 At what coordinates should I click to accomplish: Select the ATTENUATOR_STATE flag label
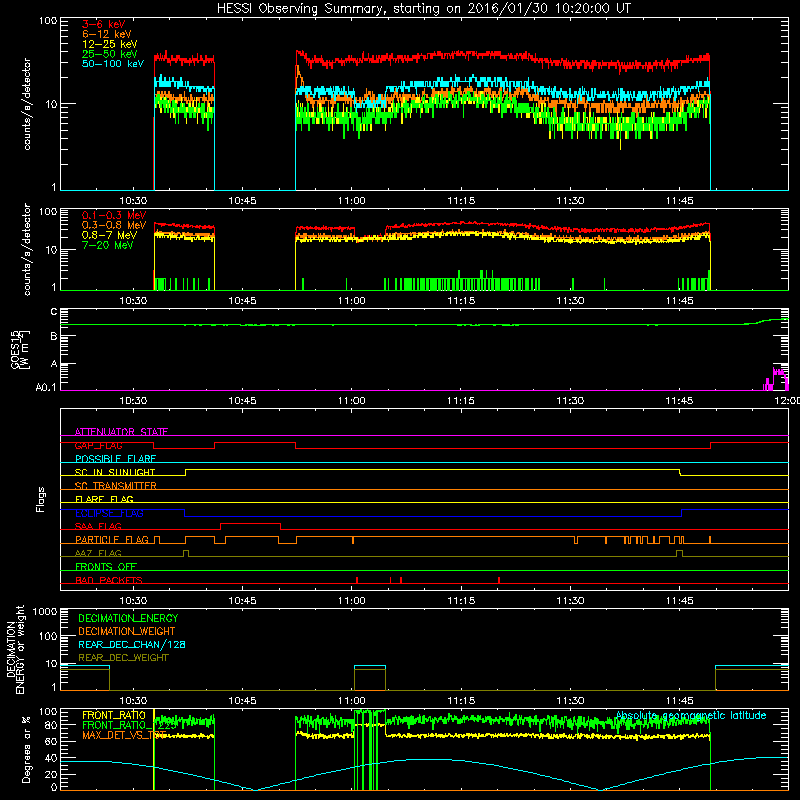(121, 432)
